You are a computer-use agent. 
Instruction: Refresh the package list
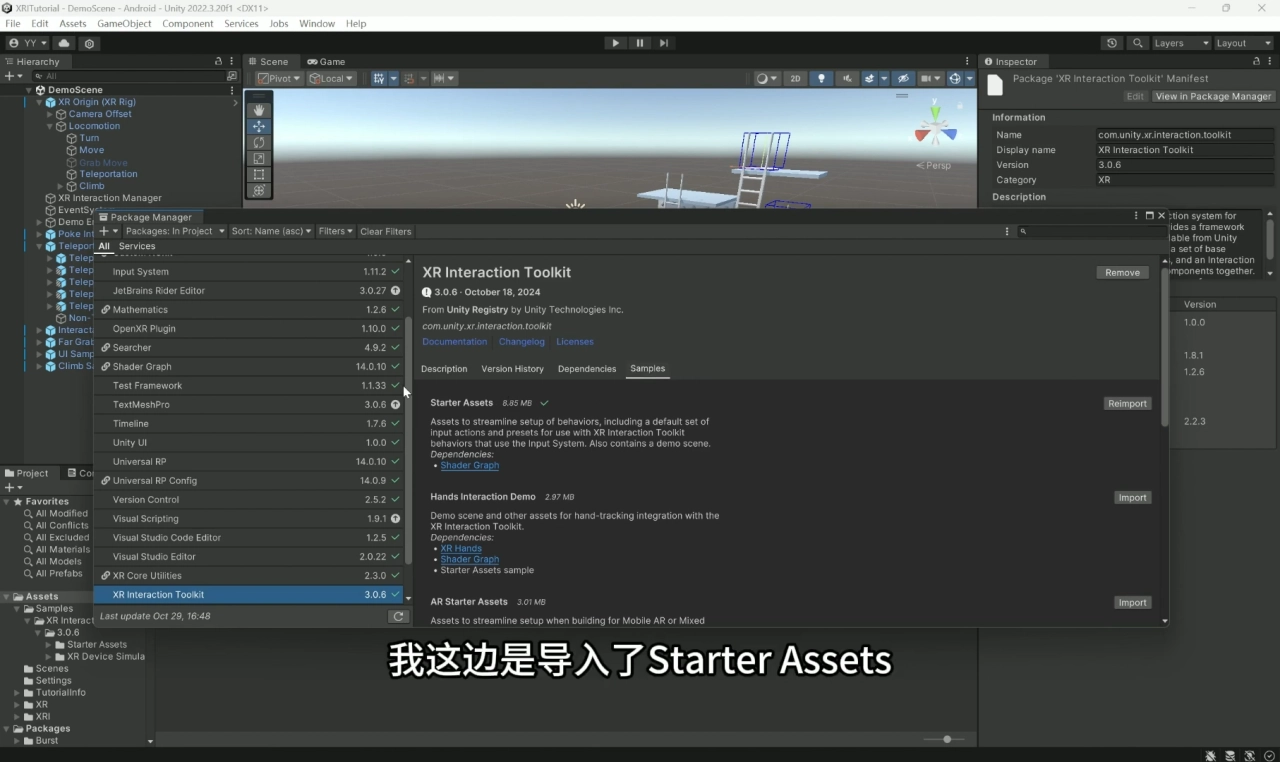point(398,617)
